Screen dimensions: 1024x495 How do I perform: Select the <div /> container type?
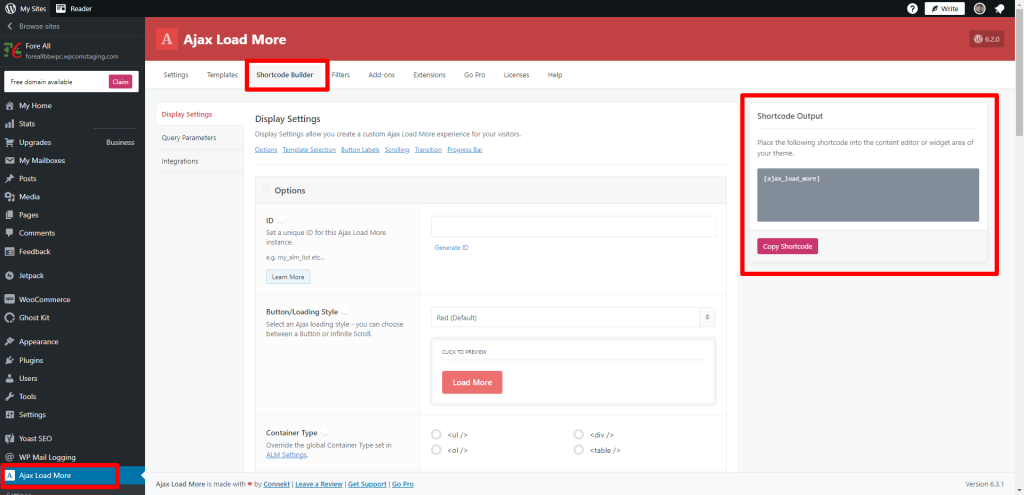coord(579,435)
